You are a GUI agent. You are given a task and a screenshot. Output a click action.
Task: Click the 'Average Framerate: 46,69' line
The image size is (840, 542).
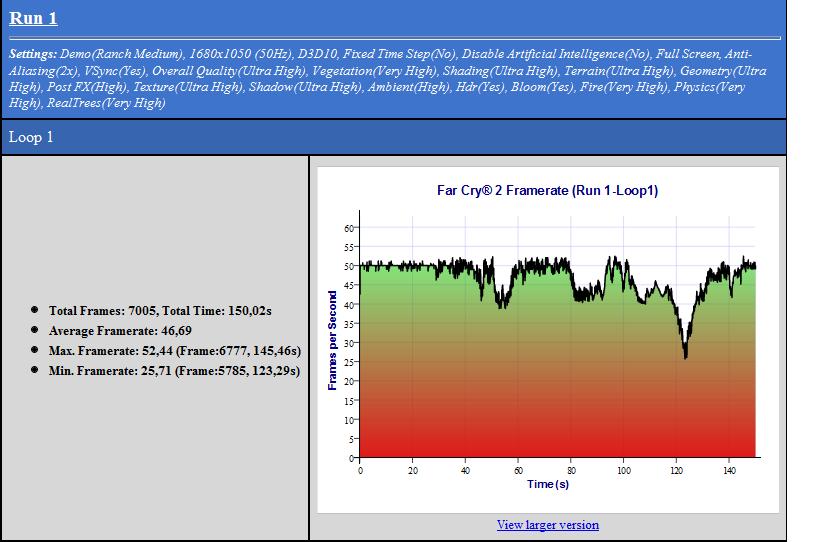[120, 331]
